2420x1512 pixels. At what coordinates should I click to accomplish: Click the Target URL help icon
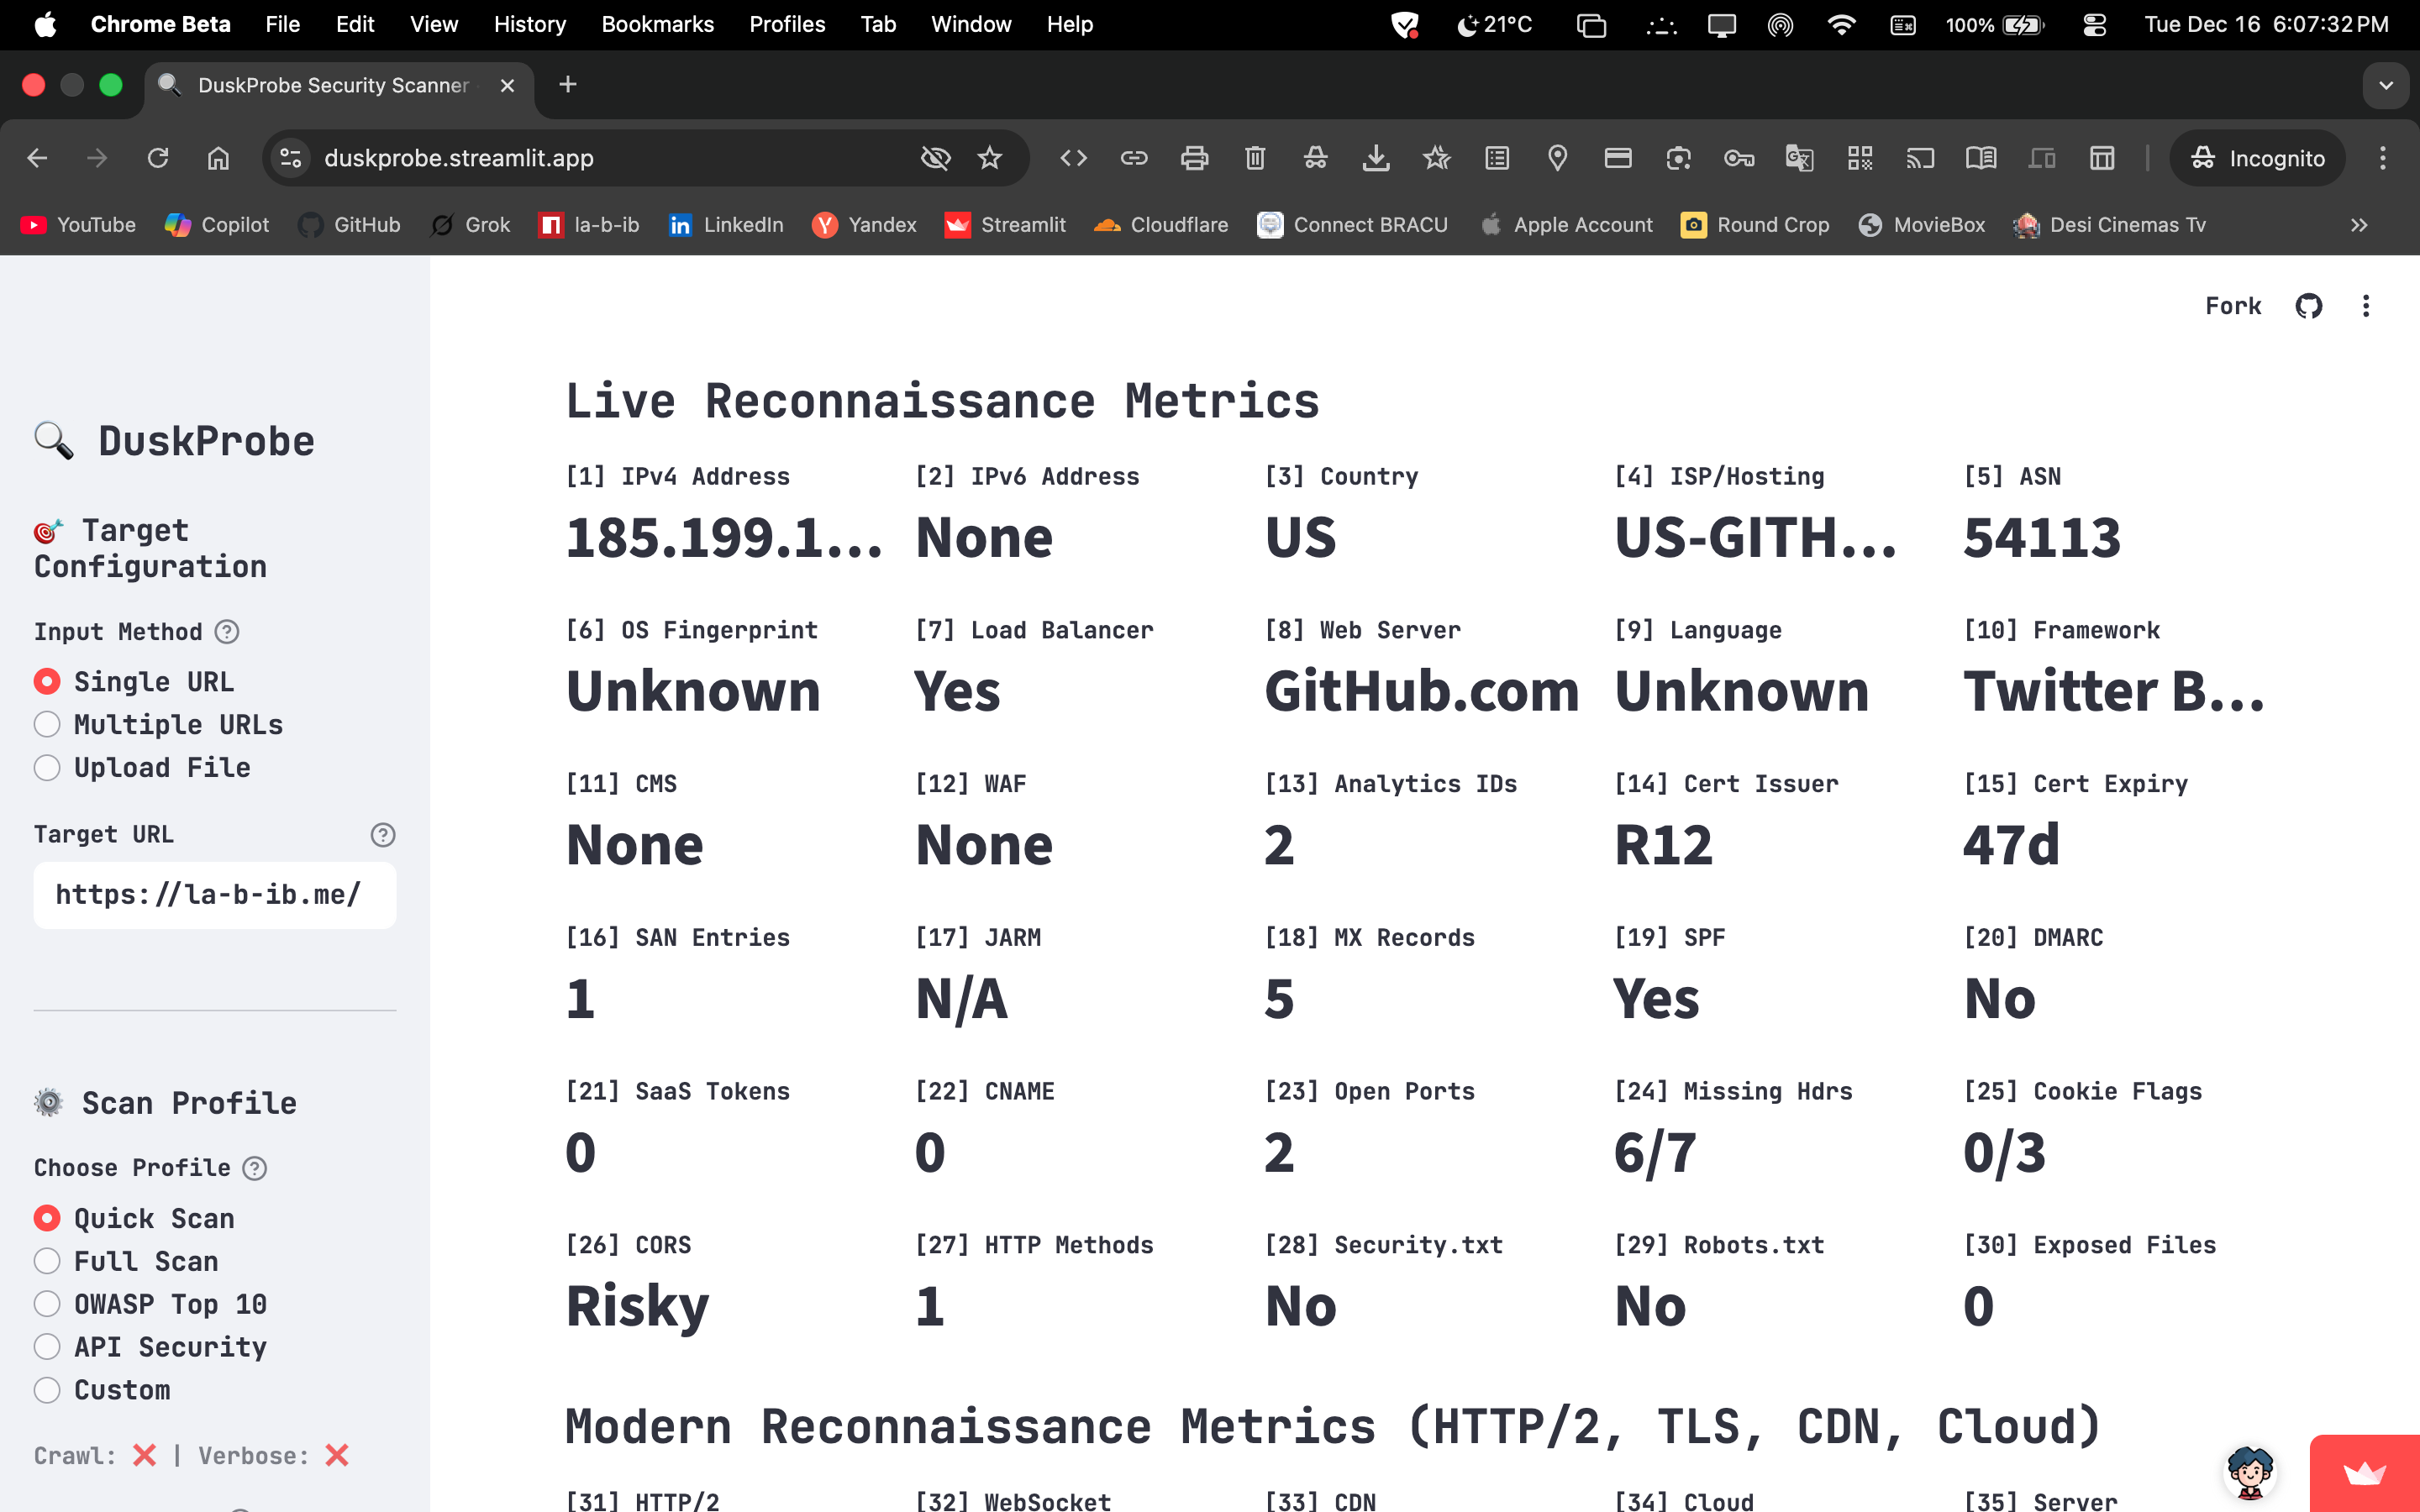tap(382, 835)
